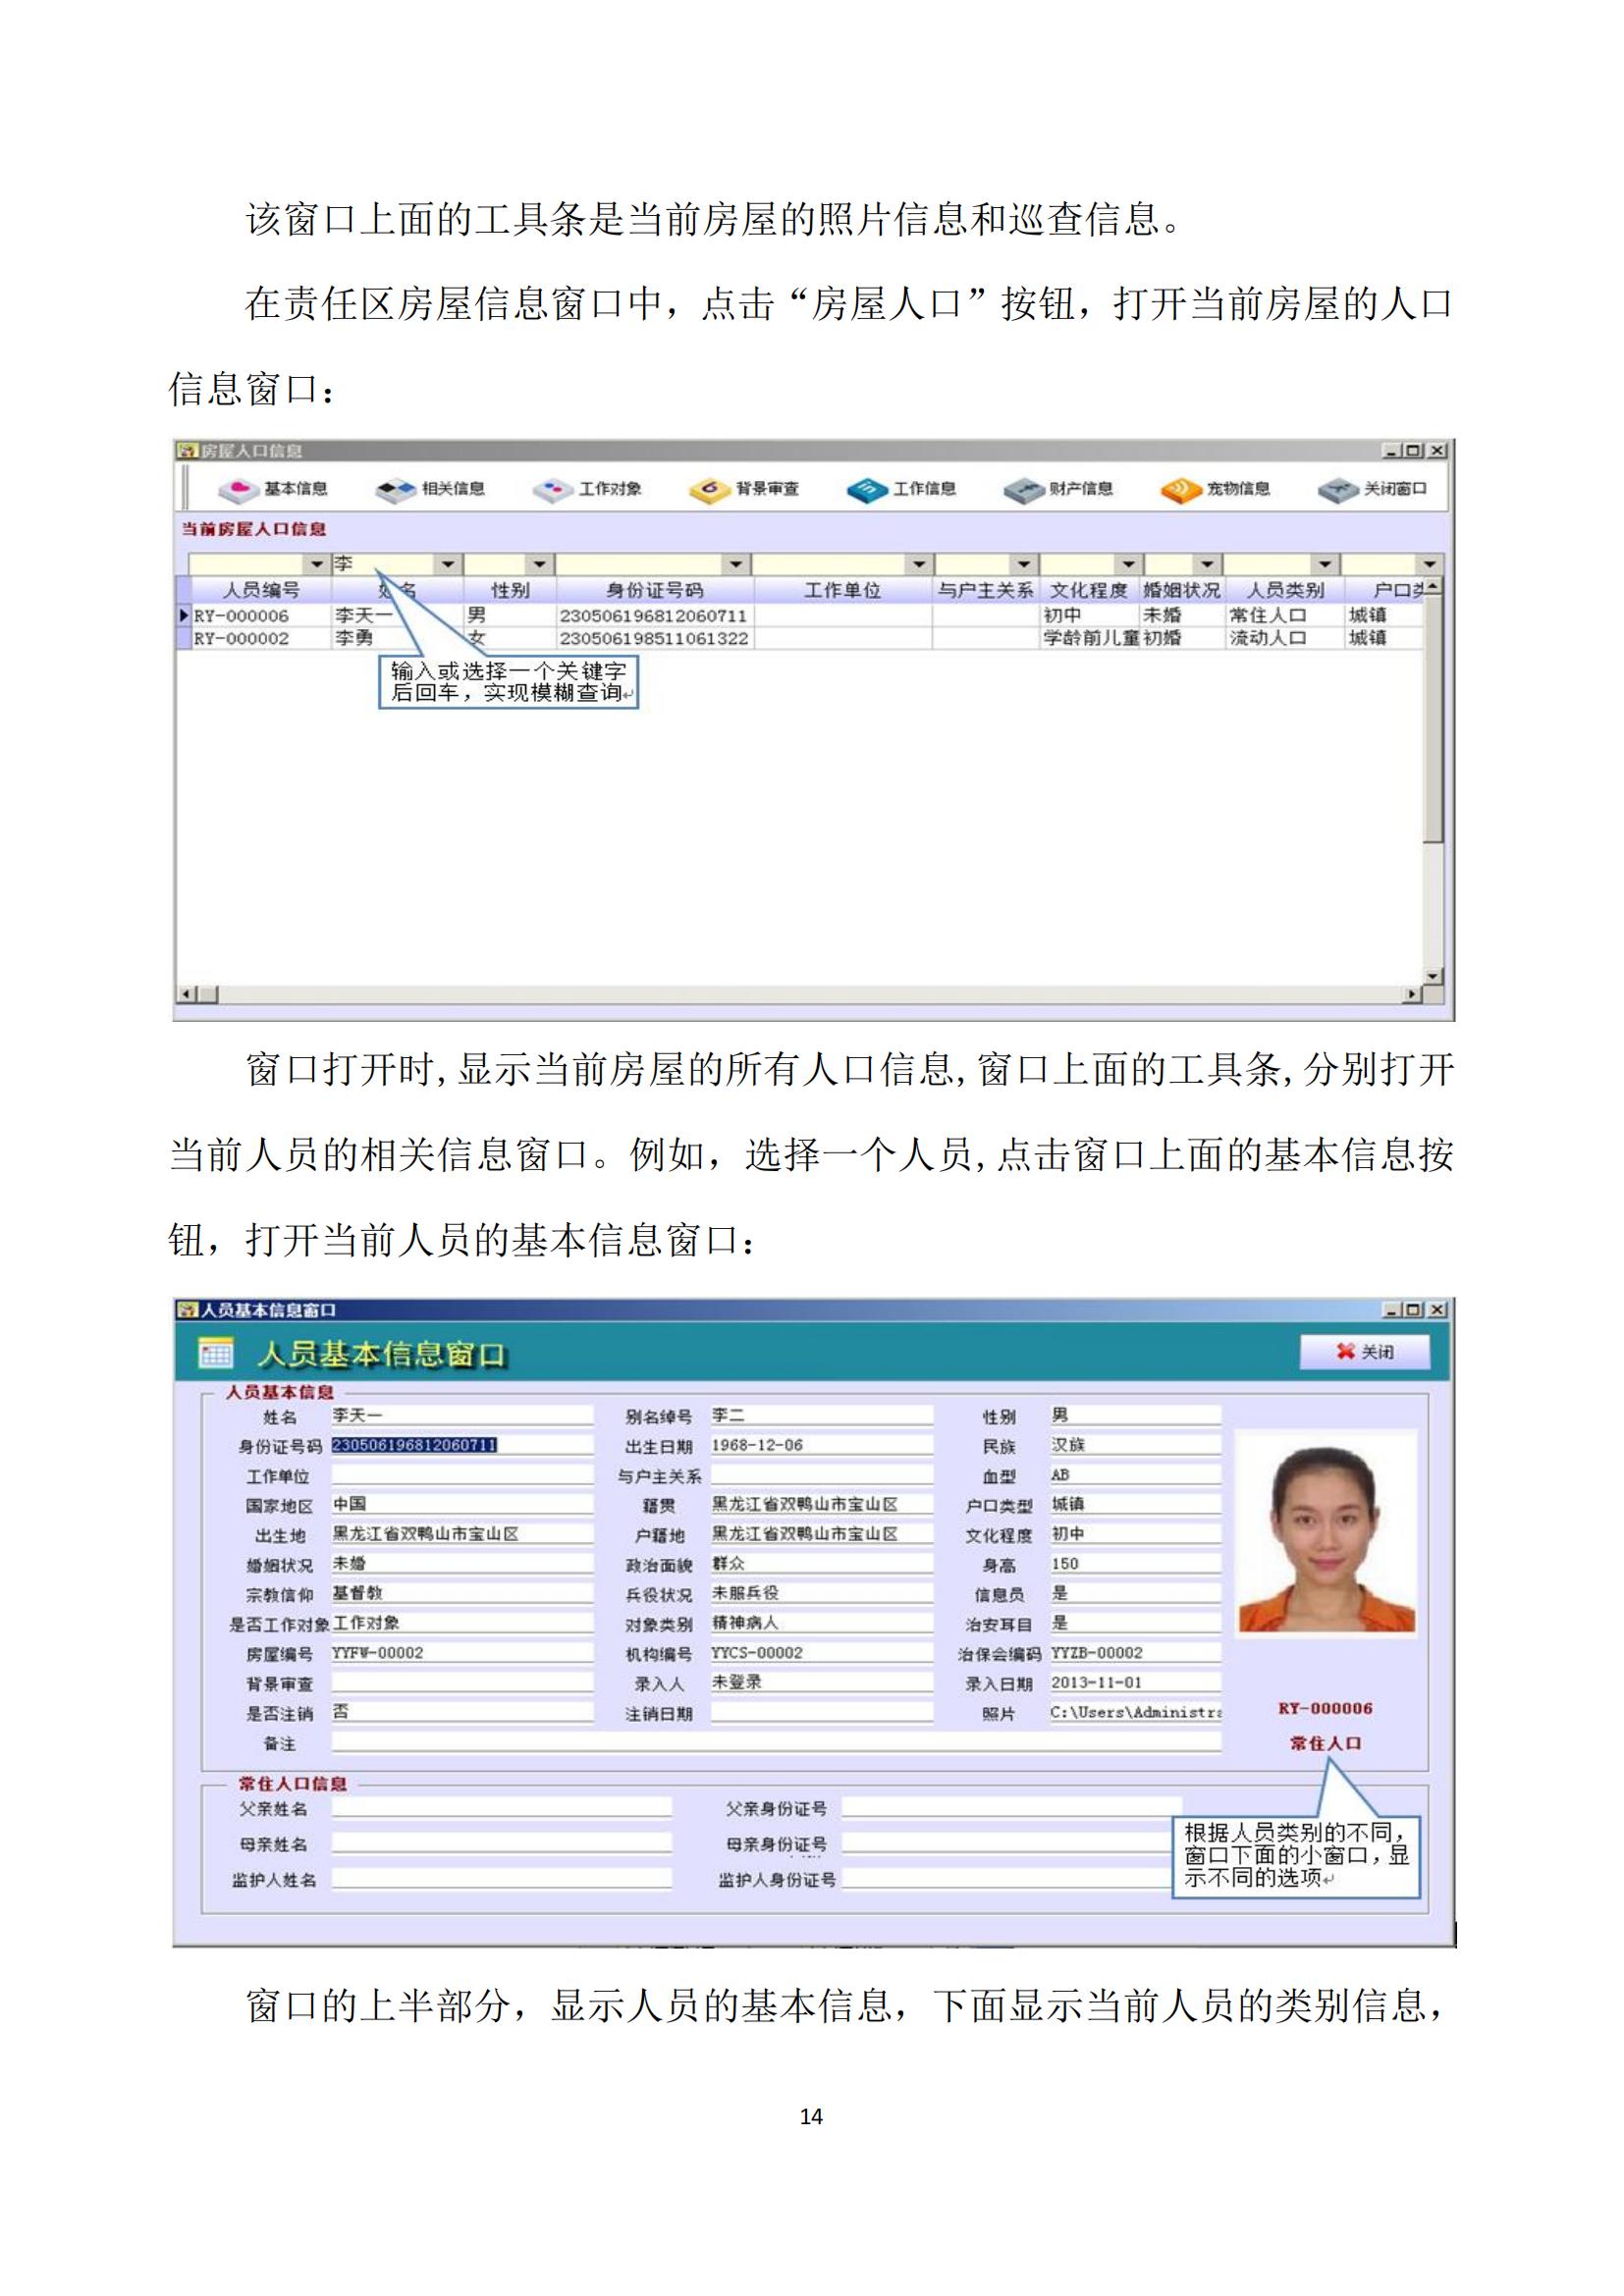Click the 人员编号 column header
Viewport: 1624px width, 2296px height.
260,591
